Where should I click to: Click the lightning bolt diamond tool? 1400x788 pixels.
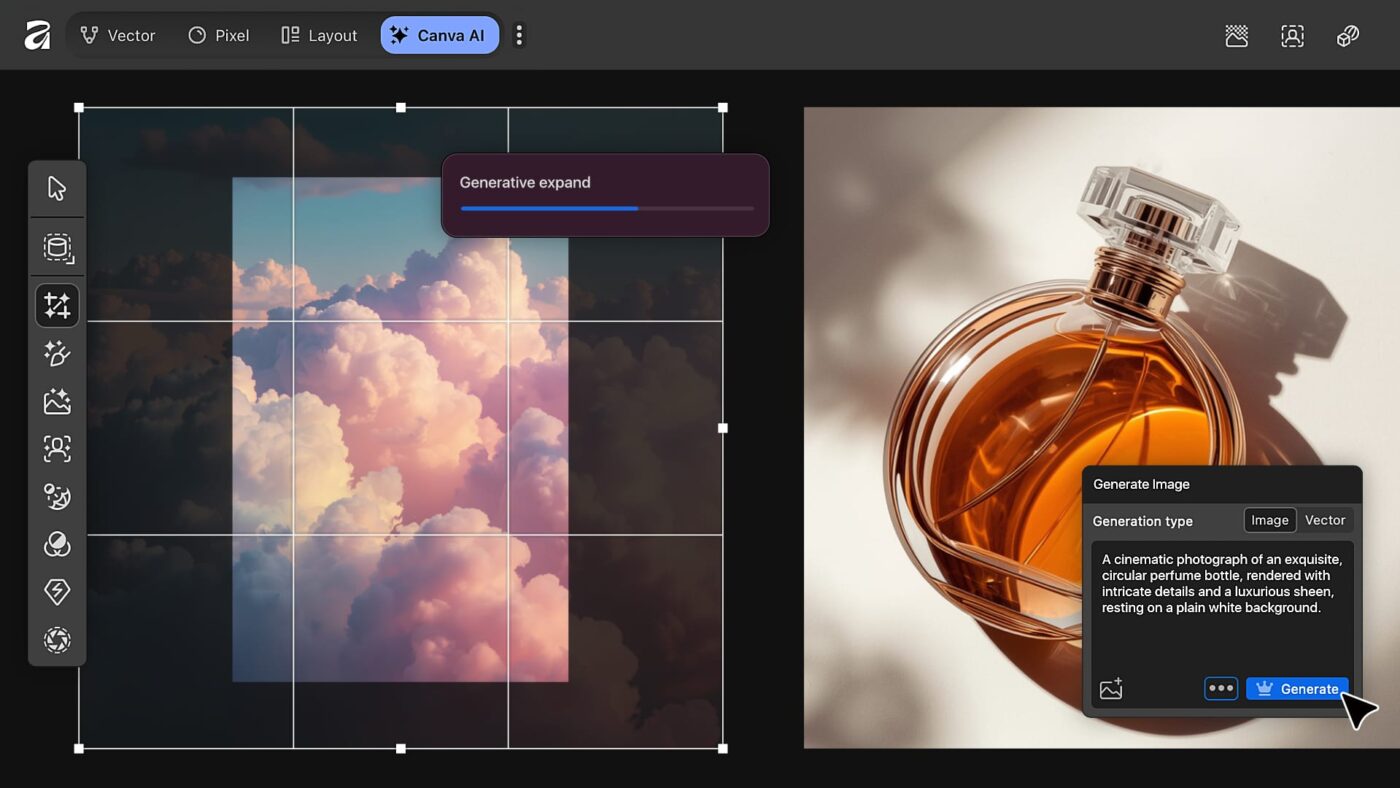point(57,592)
